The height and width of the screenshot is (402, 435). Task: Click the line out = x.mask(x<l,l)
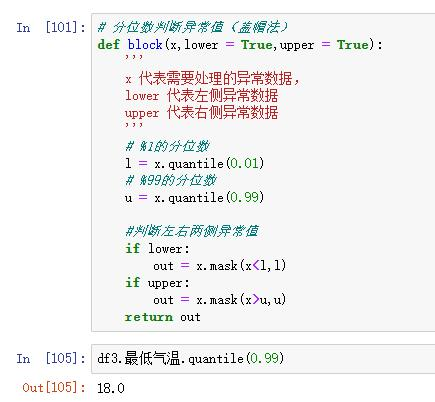point(220,266)
